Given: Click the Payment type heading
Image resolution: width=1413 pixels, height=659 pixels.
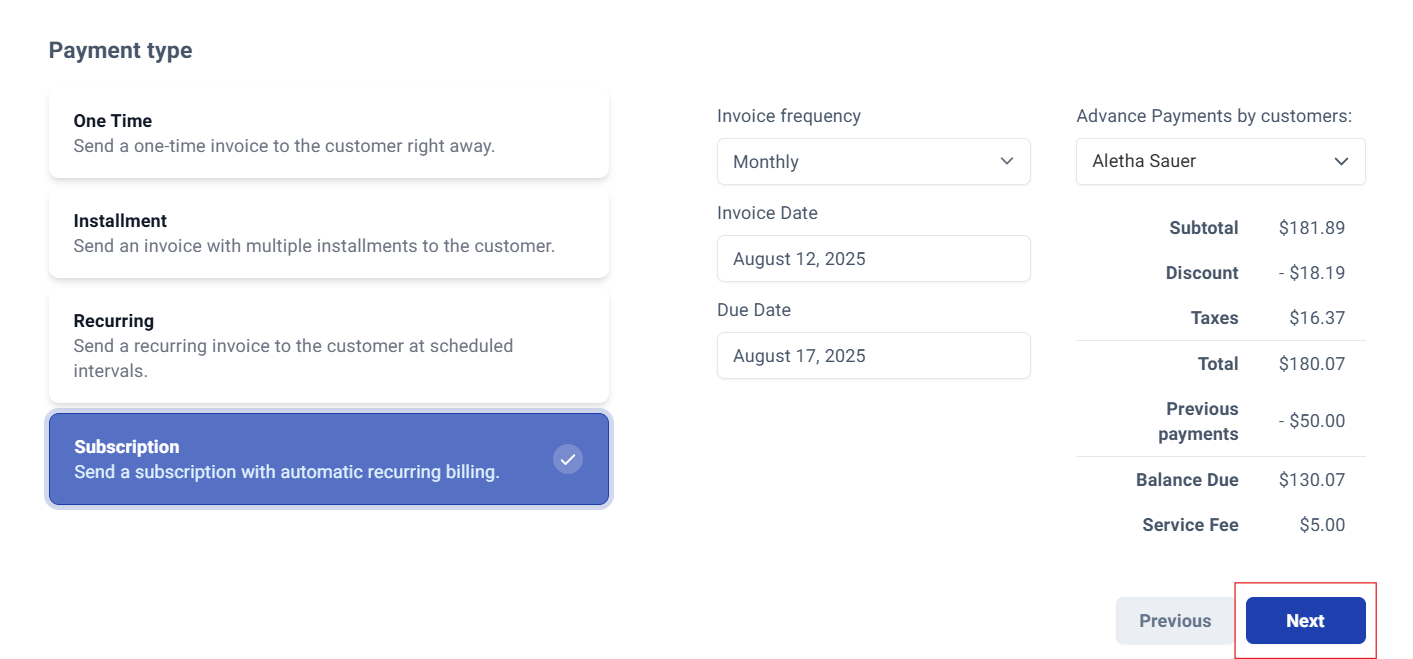Looking at the screenshot, I should pos(121,50).
